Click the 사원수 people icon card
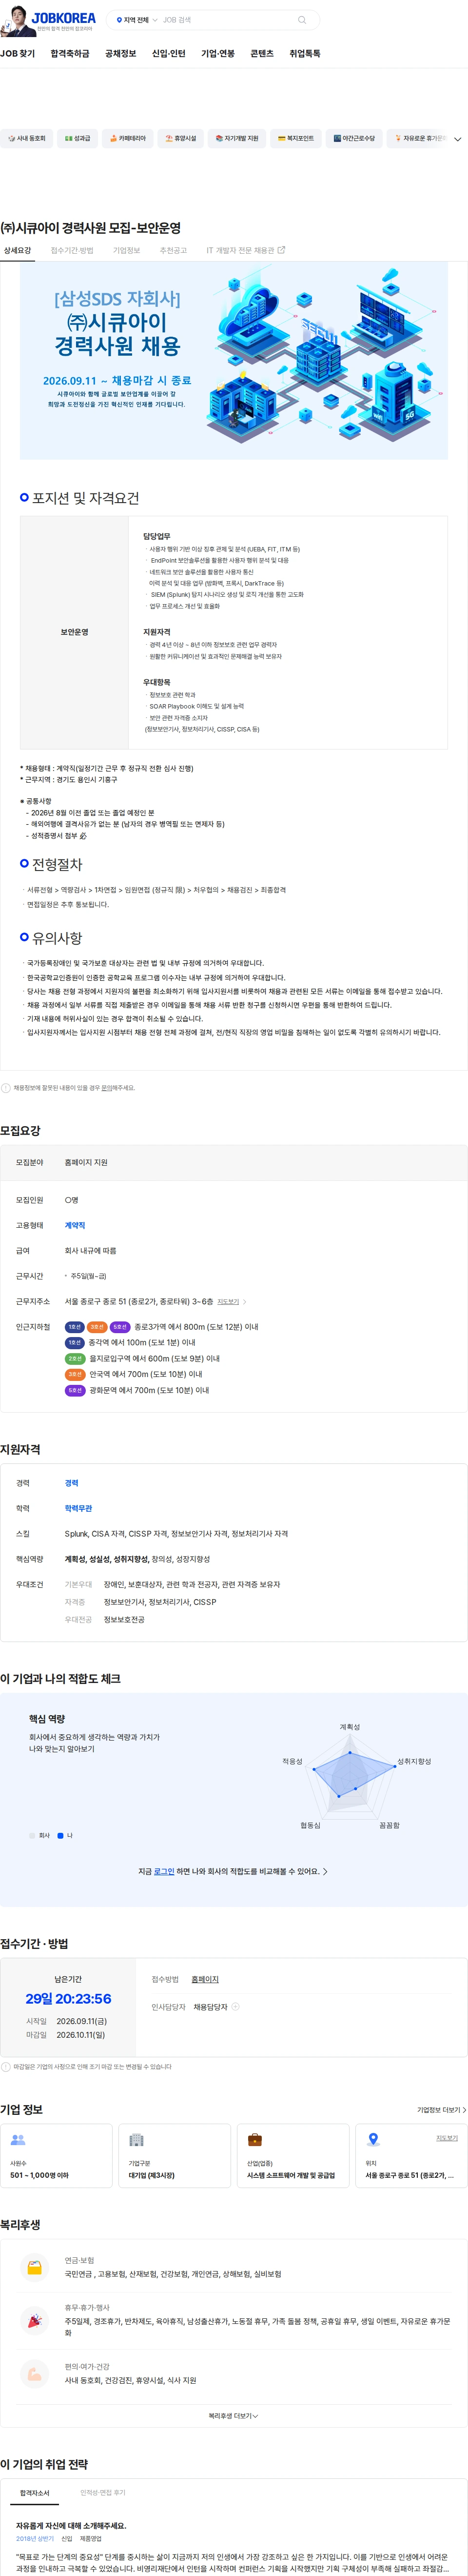The height and width of the screenshot is (2576, 468). (x=57, y=2155)
